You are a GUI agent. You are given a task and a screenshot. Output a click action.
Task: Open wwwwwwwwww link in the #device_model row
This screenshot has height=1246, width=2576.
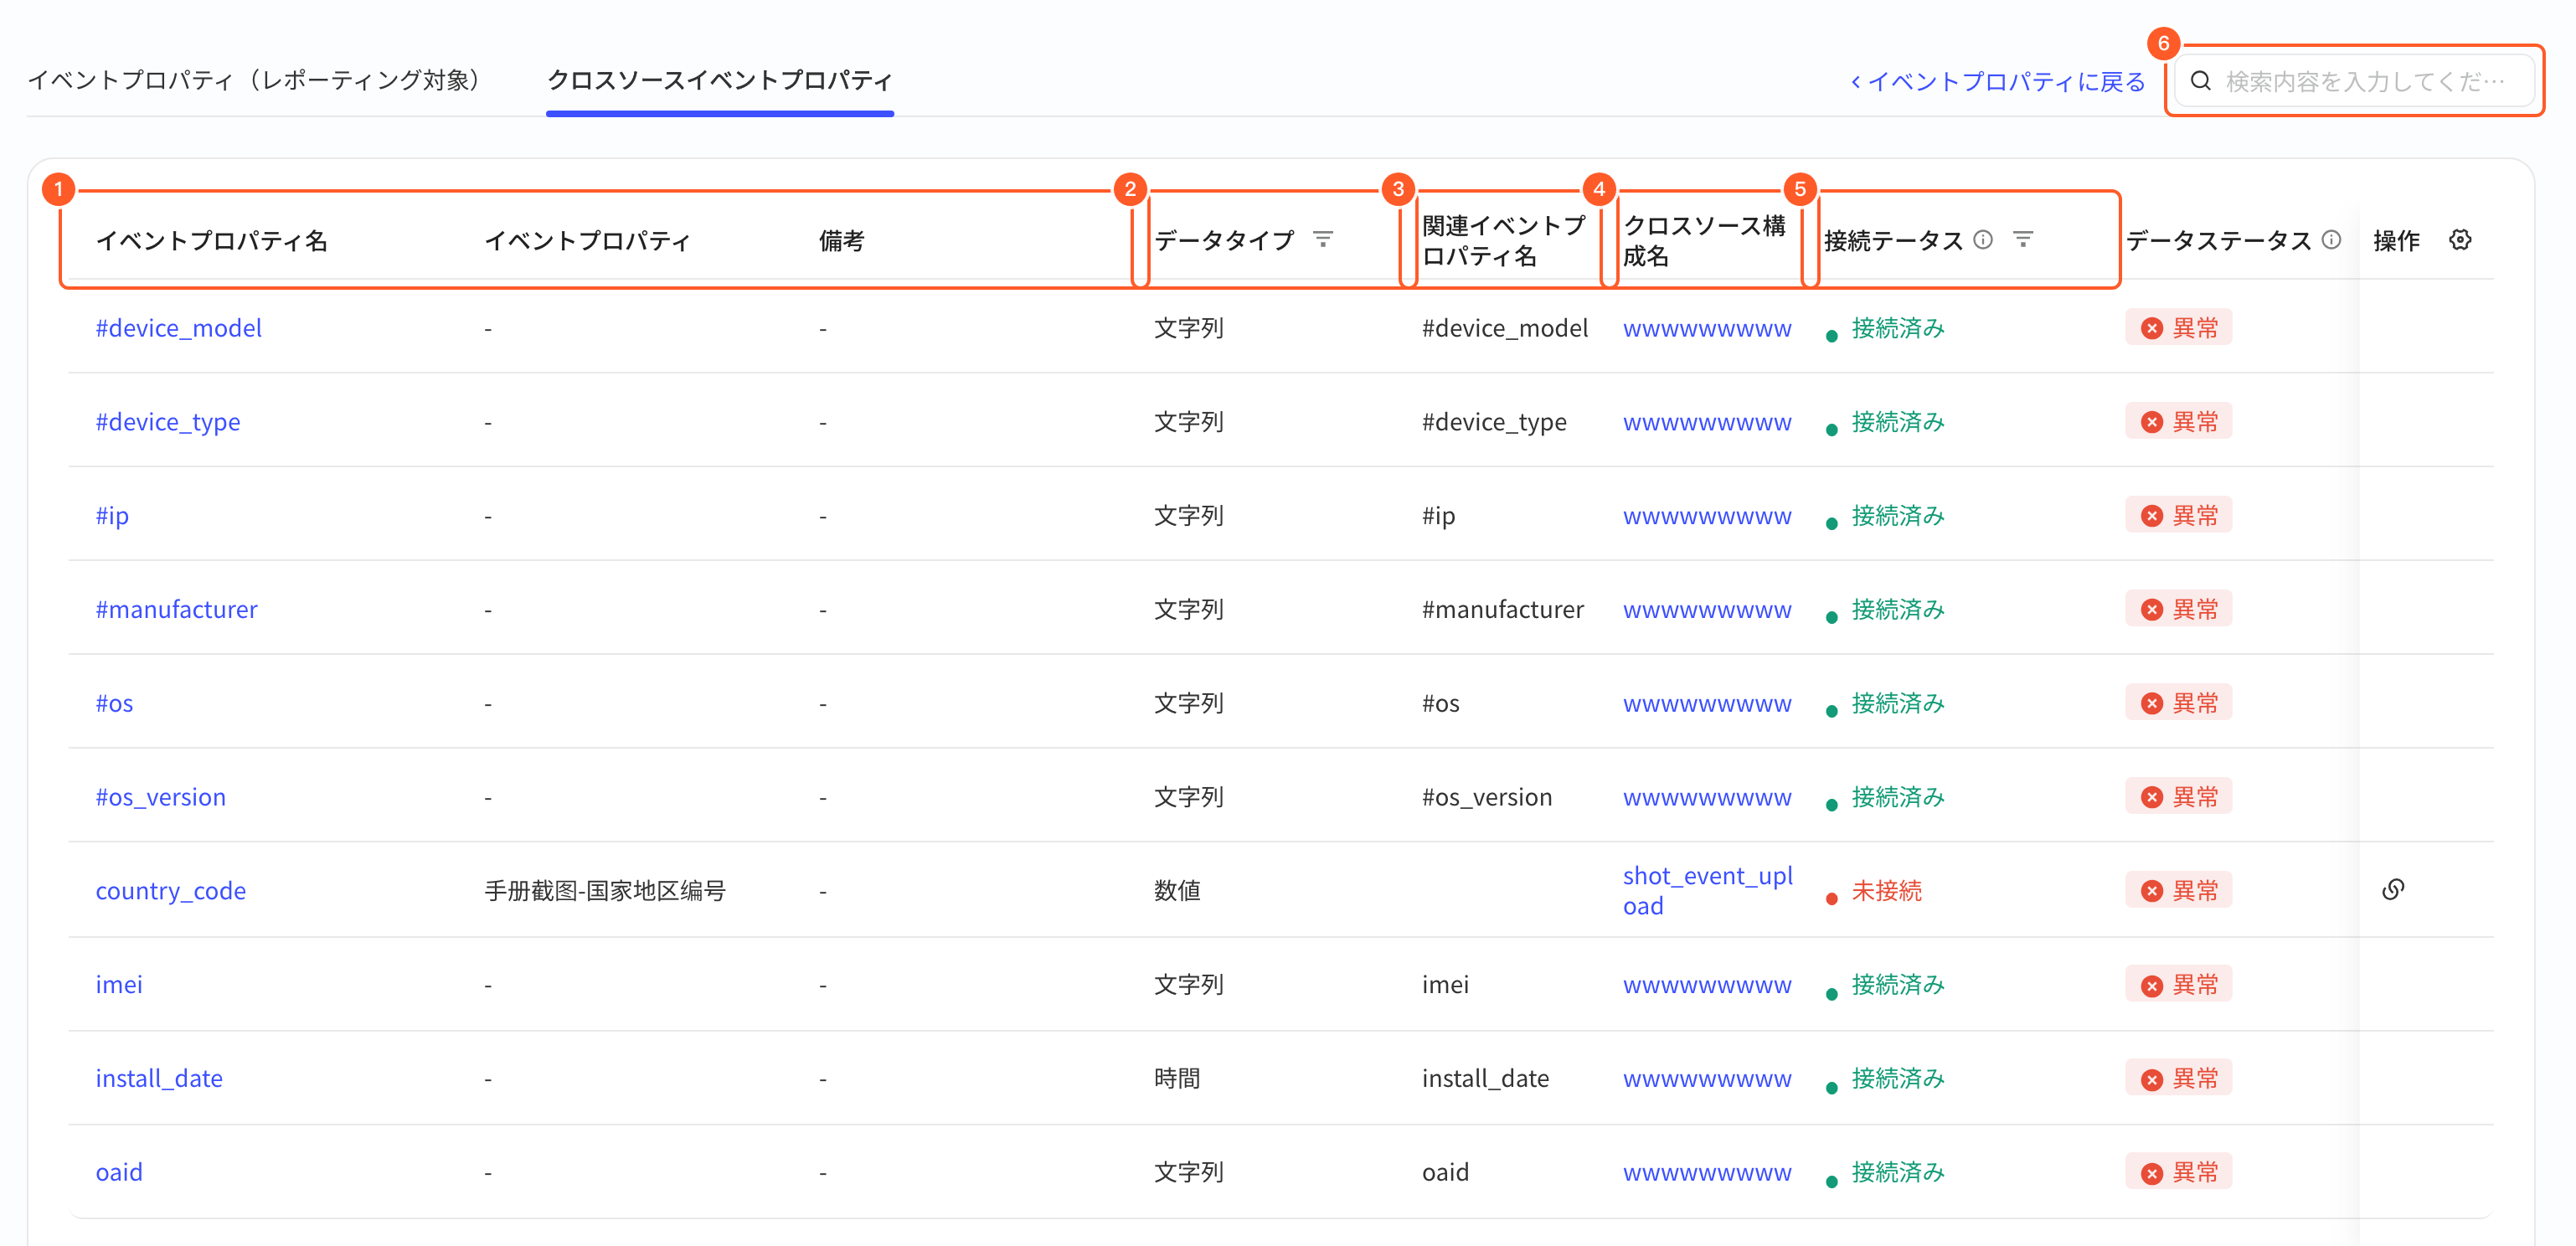pos(1707,328)
